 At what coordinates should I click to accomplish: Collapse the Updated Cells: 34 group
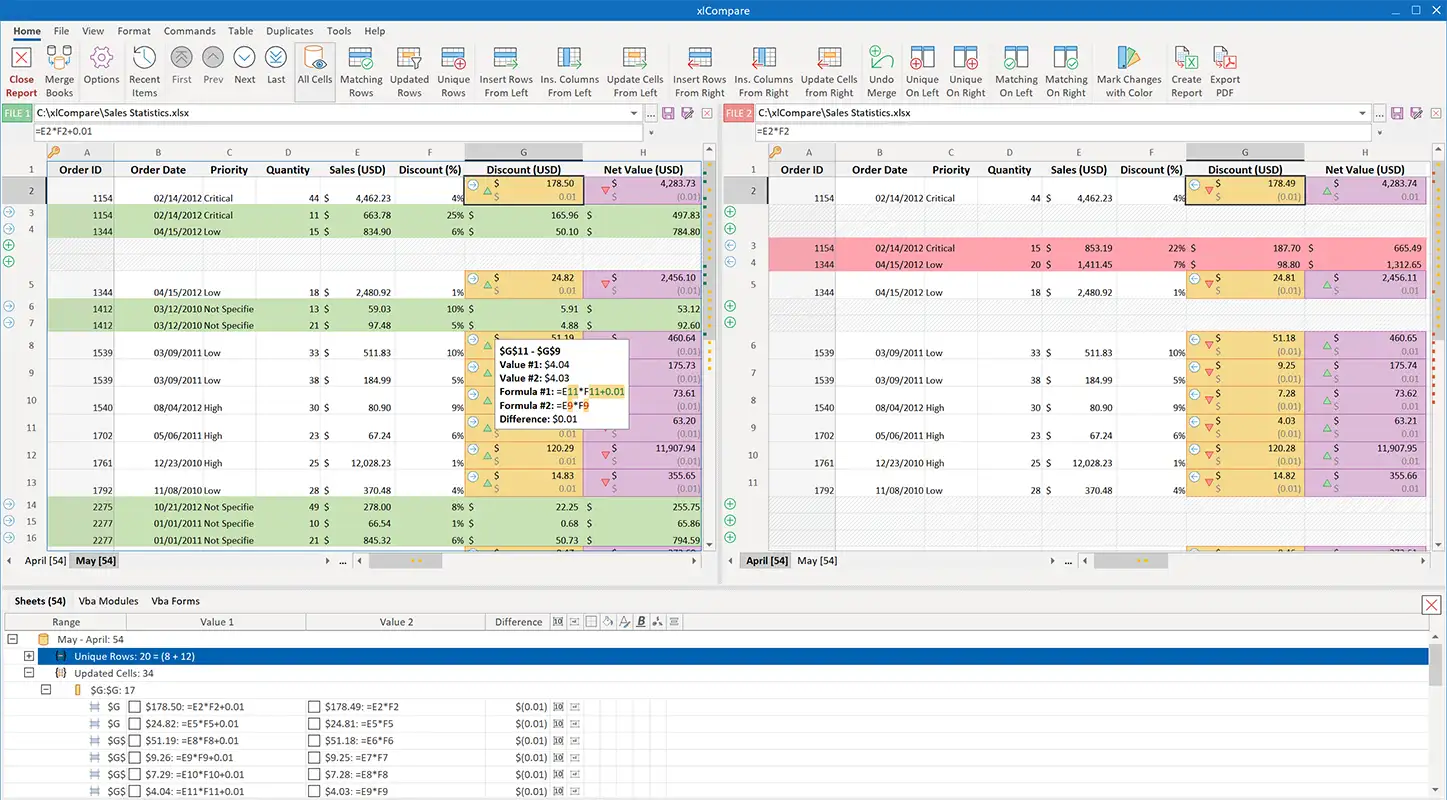coord(27,672)
